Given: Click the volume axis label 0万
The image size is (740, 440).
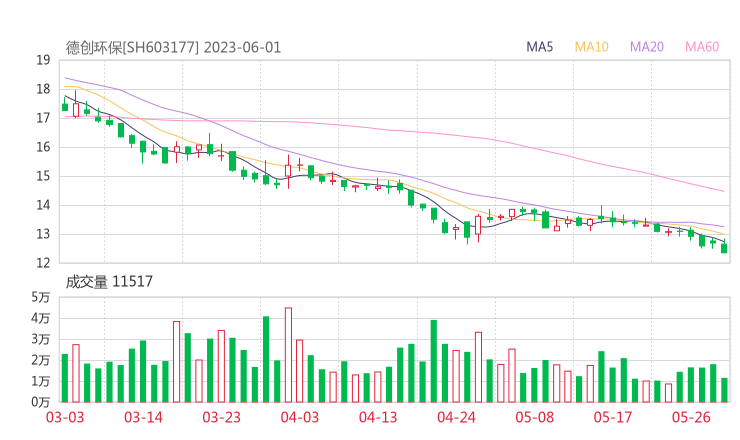Looking at the screenshot, I should pyautogui.click(x=41, y=402).
